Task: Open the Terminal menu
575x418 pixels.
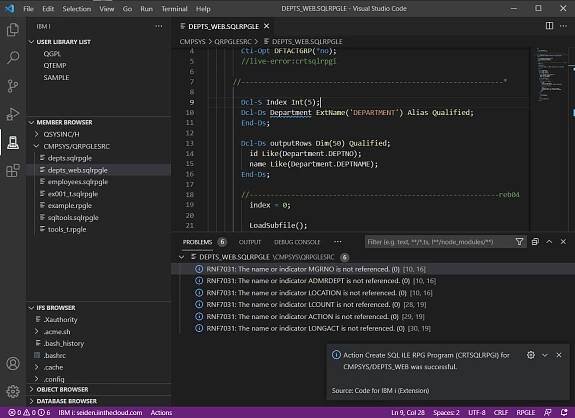Action: [174, 8]
